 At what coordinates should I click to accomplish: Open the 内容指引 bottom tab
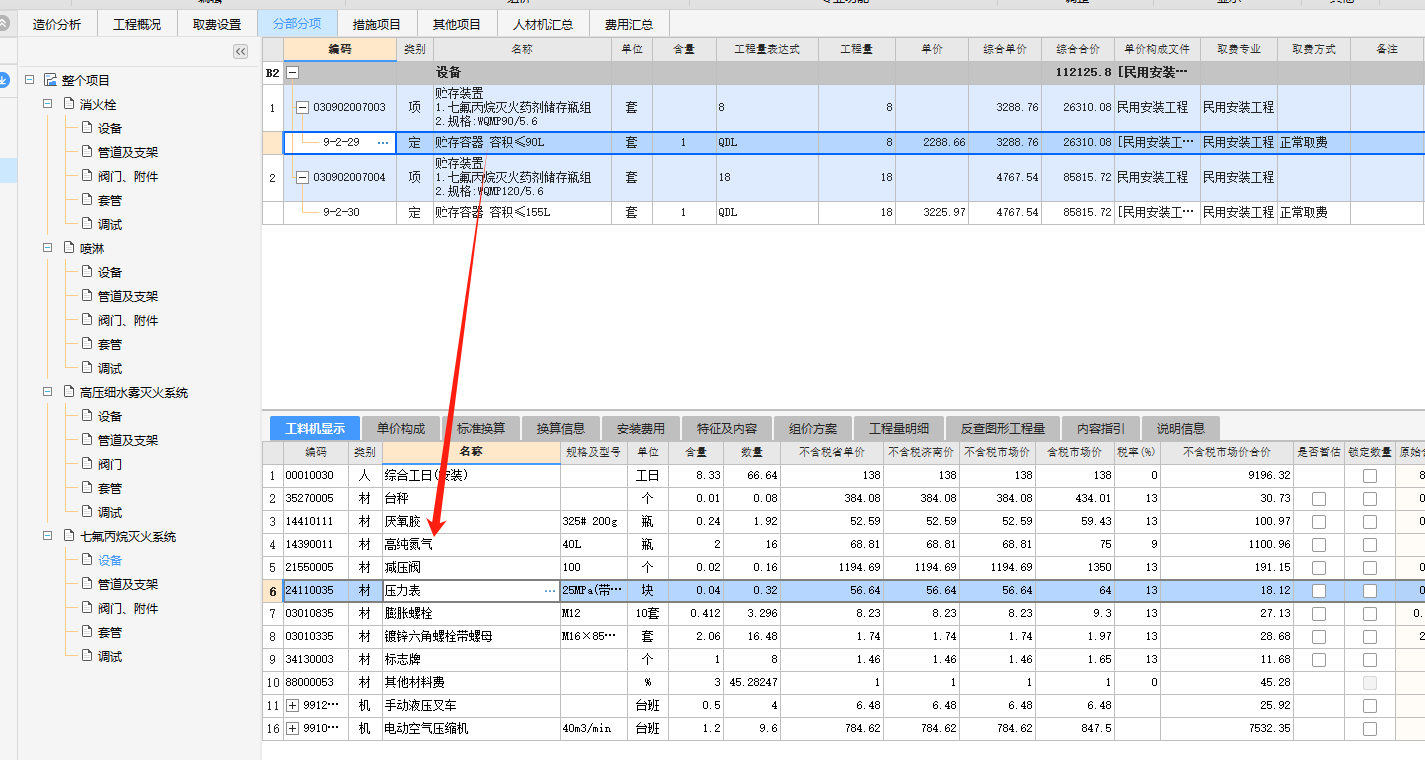tap(1100, 428)
